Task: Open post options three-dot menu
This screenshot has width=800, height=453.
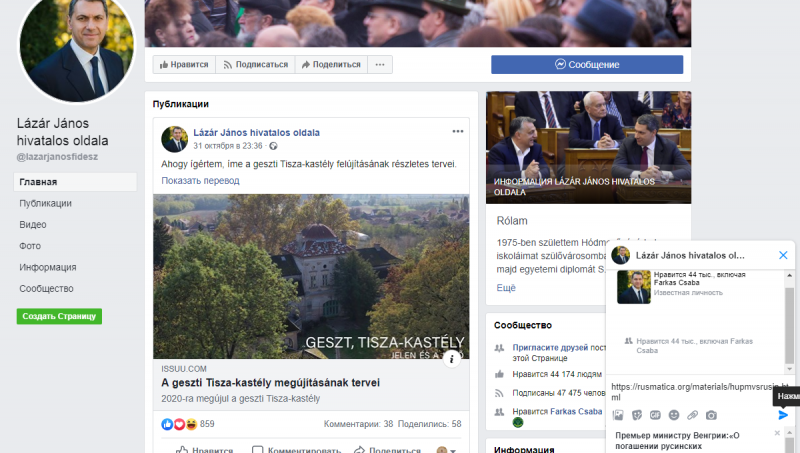Action: [x=458, y=132]
